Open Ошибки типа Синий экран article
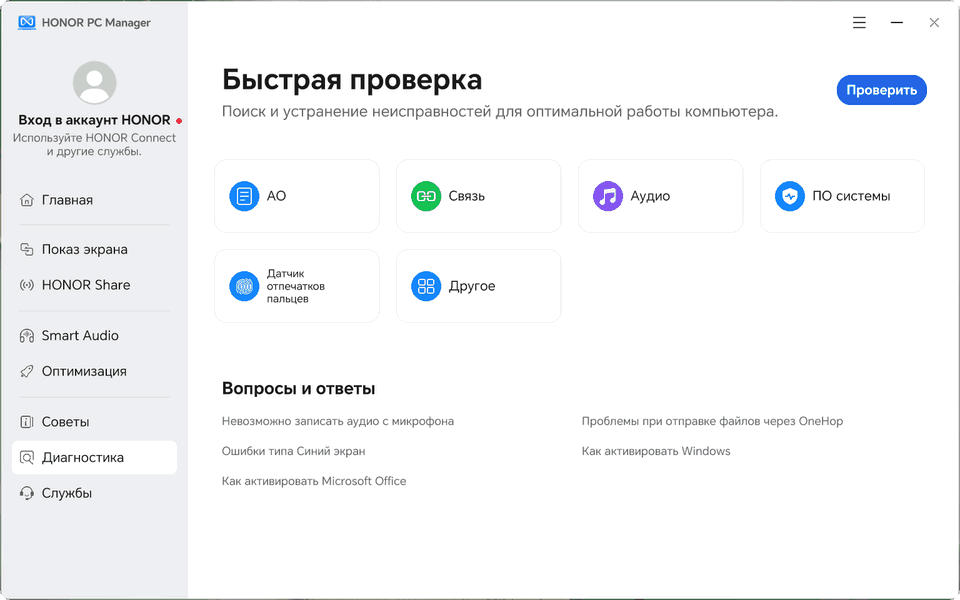Screen dimensions: 960x600 pyautogui.click(x=293, y=451)
